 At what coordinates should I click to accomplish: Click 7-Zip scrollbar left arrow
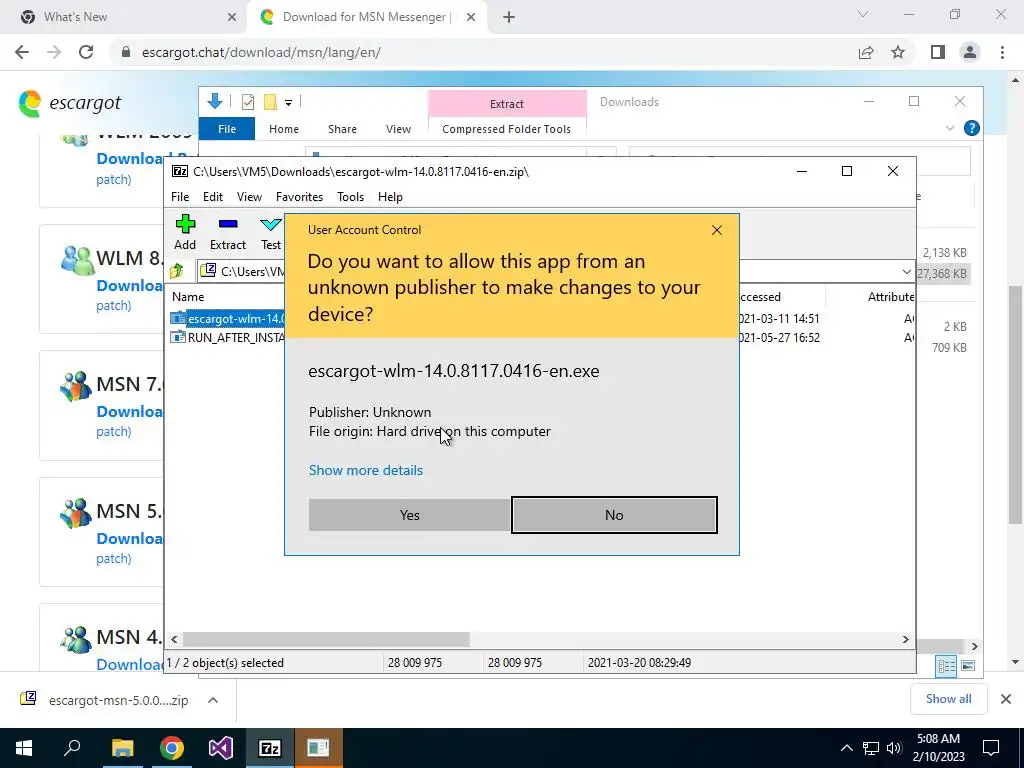pyautogui.click(x=174, y=639)
